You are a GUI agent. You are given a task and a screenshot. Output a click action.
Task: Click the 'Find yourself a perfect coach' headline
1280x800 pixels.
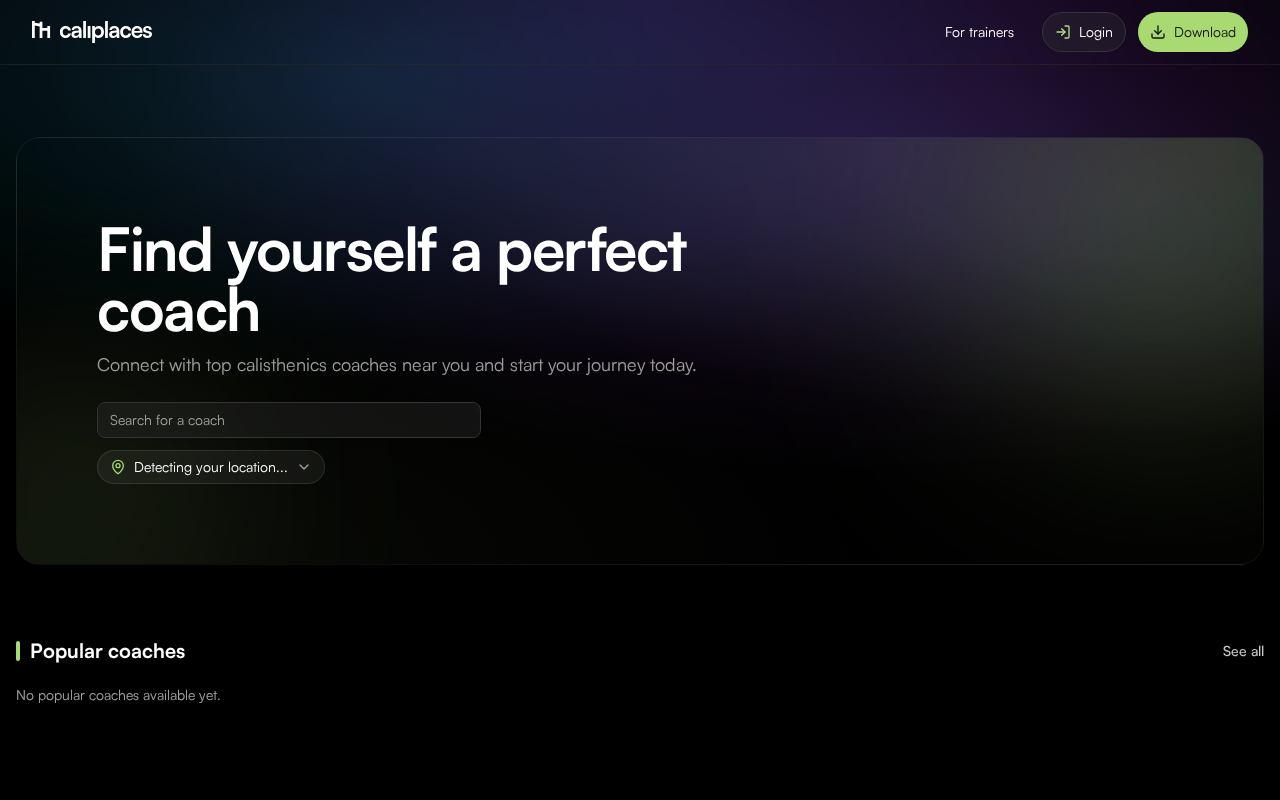tap(392, 280)
